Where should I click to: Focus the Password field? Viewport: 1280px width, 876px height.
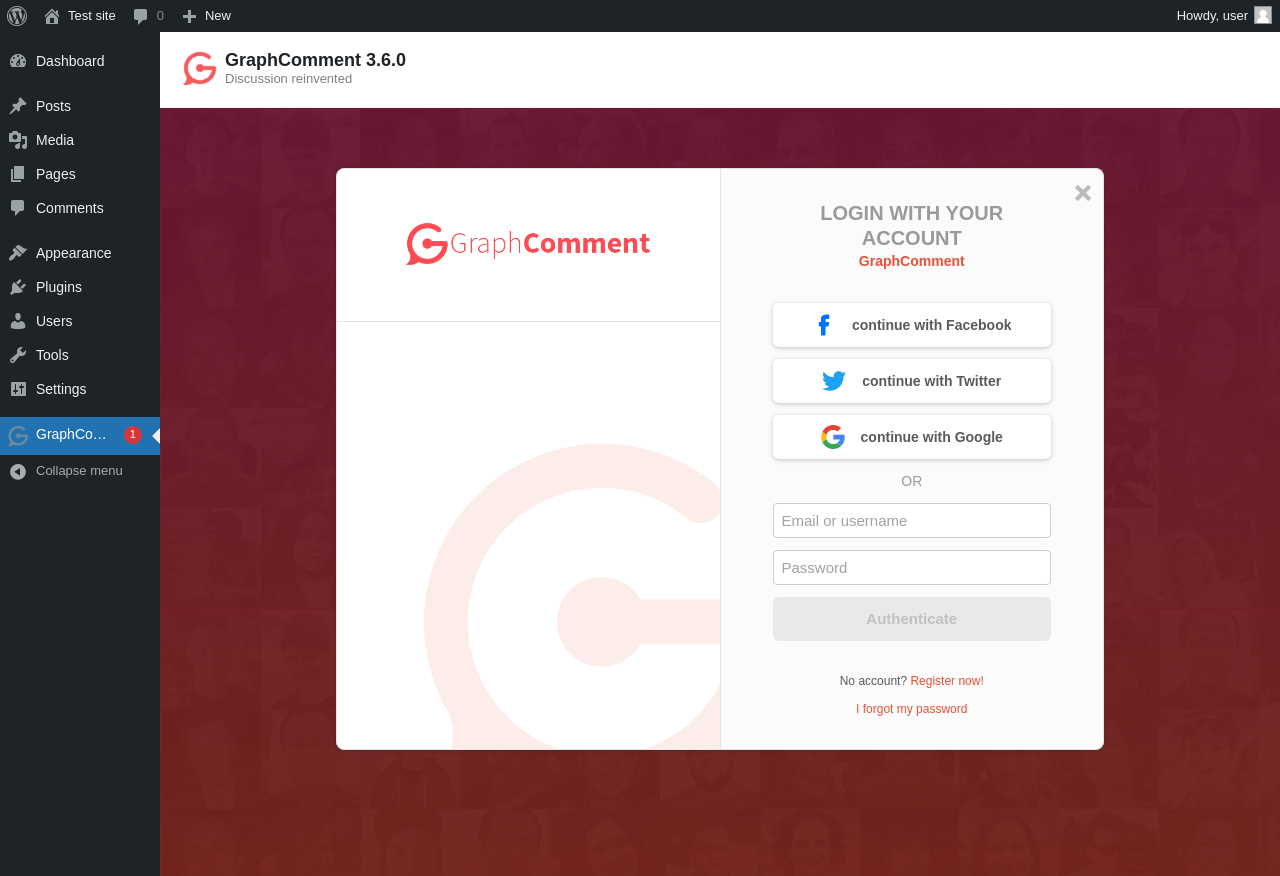click(x=912, y=567)
